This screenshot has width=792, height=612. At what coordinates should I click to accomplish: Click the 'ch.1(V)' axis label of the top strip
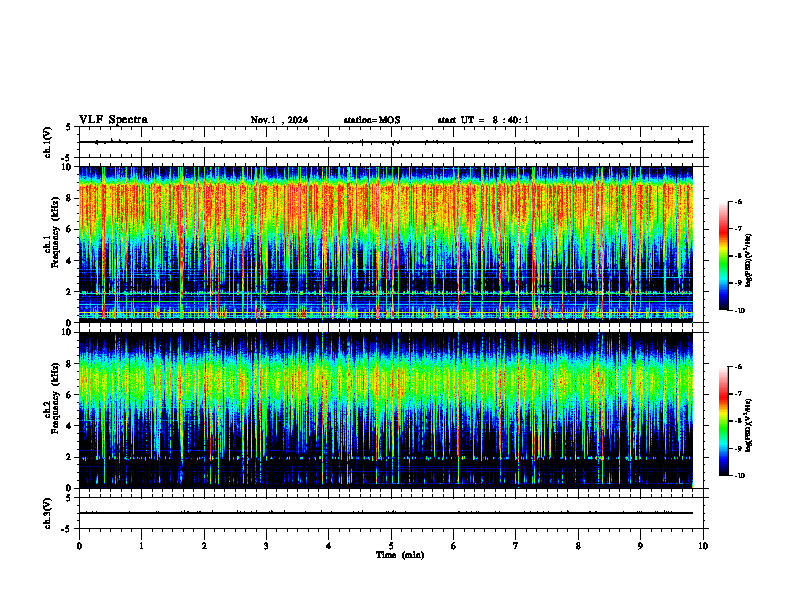coord(48,142)
